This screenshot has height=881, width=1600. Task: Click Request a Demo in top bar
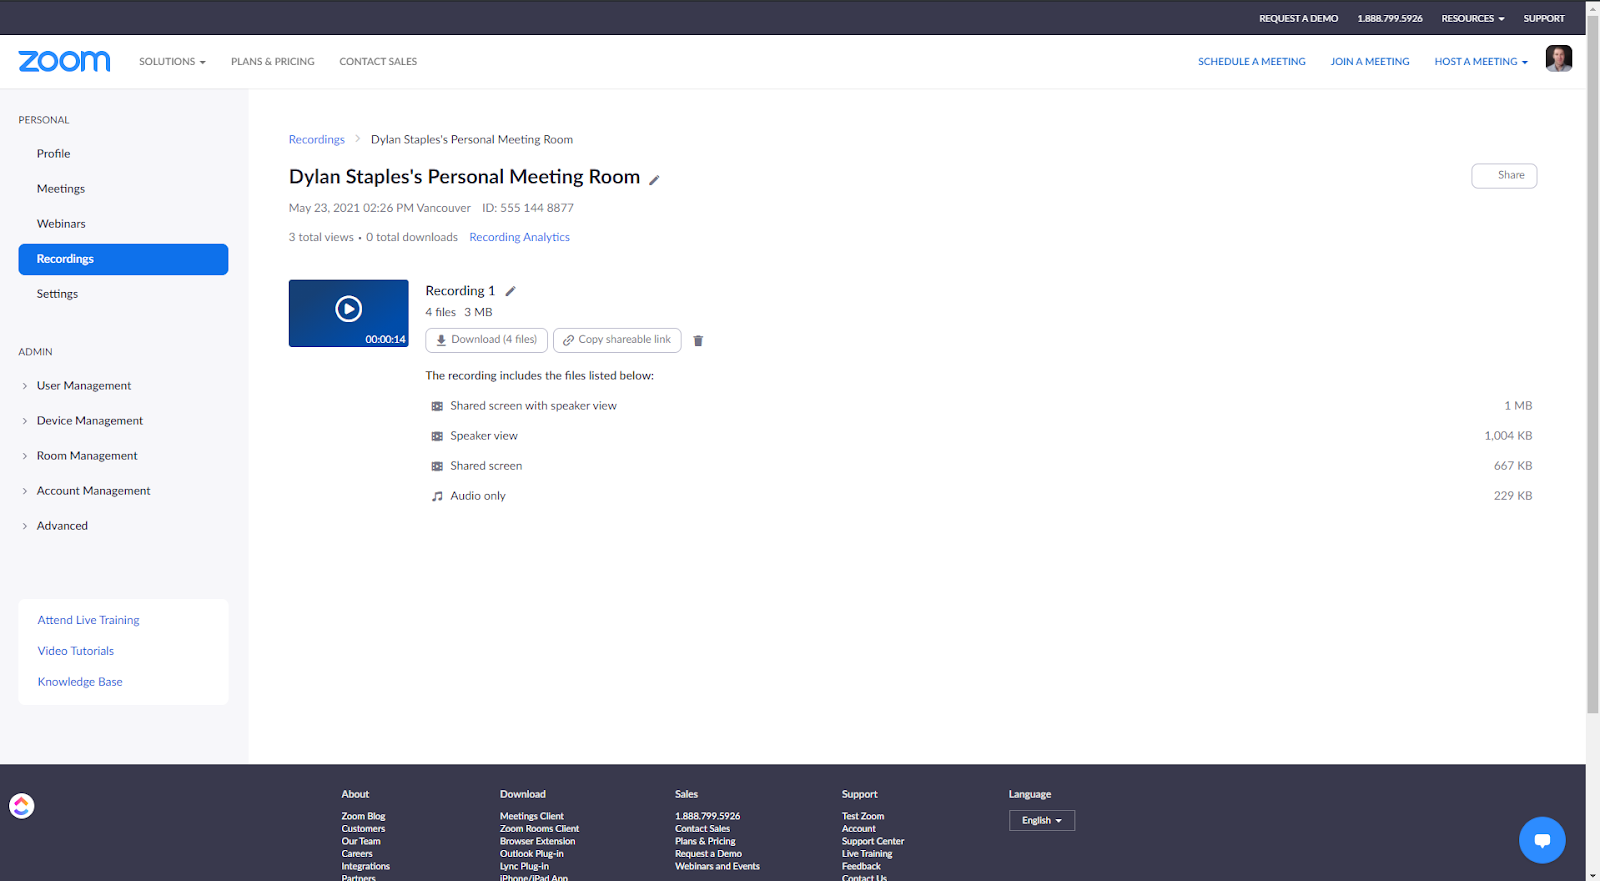coord(1298,18)
